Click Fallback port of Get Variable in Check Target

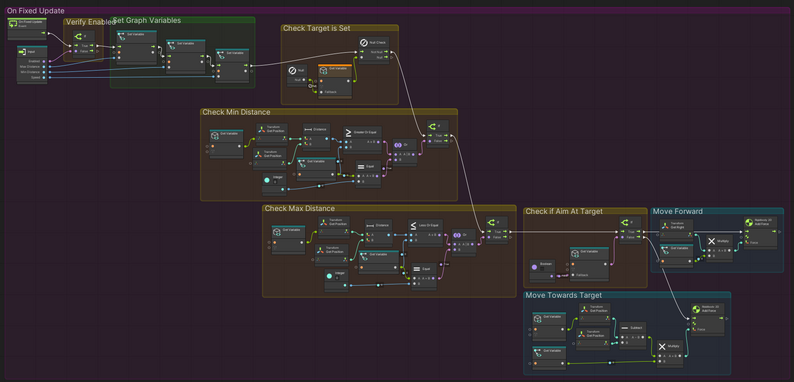pos(321,92)
